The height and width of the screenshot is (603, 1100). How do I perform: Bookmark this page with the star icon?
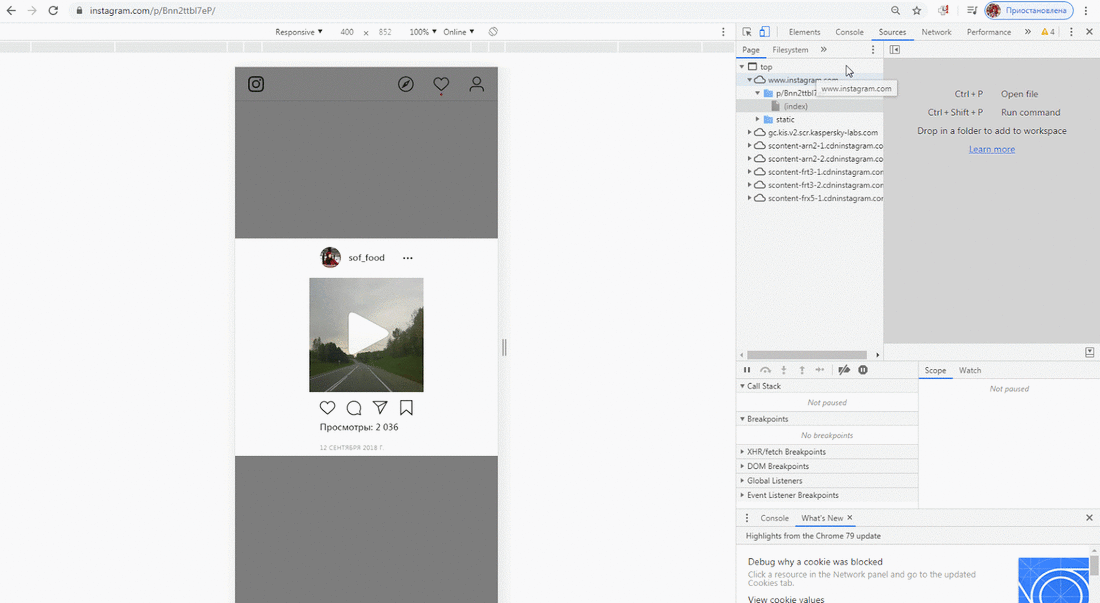click(x=916, y=11)
